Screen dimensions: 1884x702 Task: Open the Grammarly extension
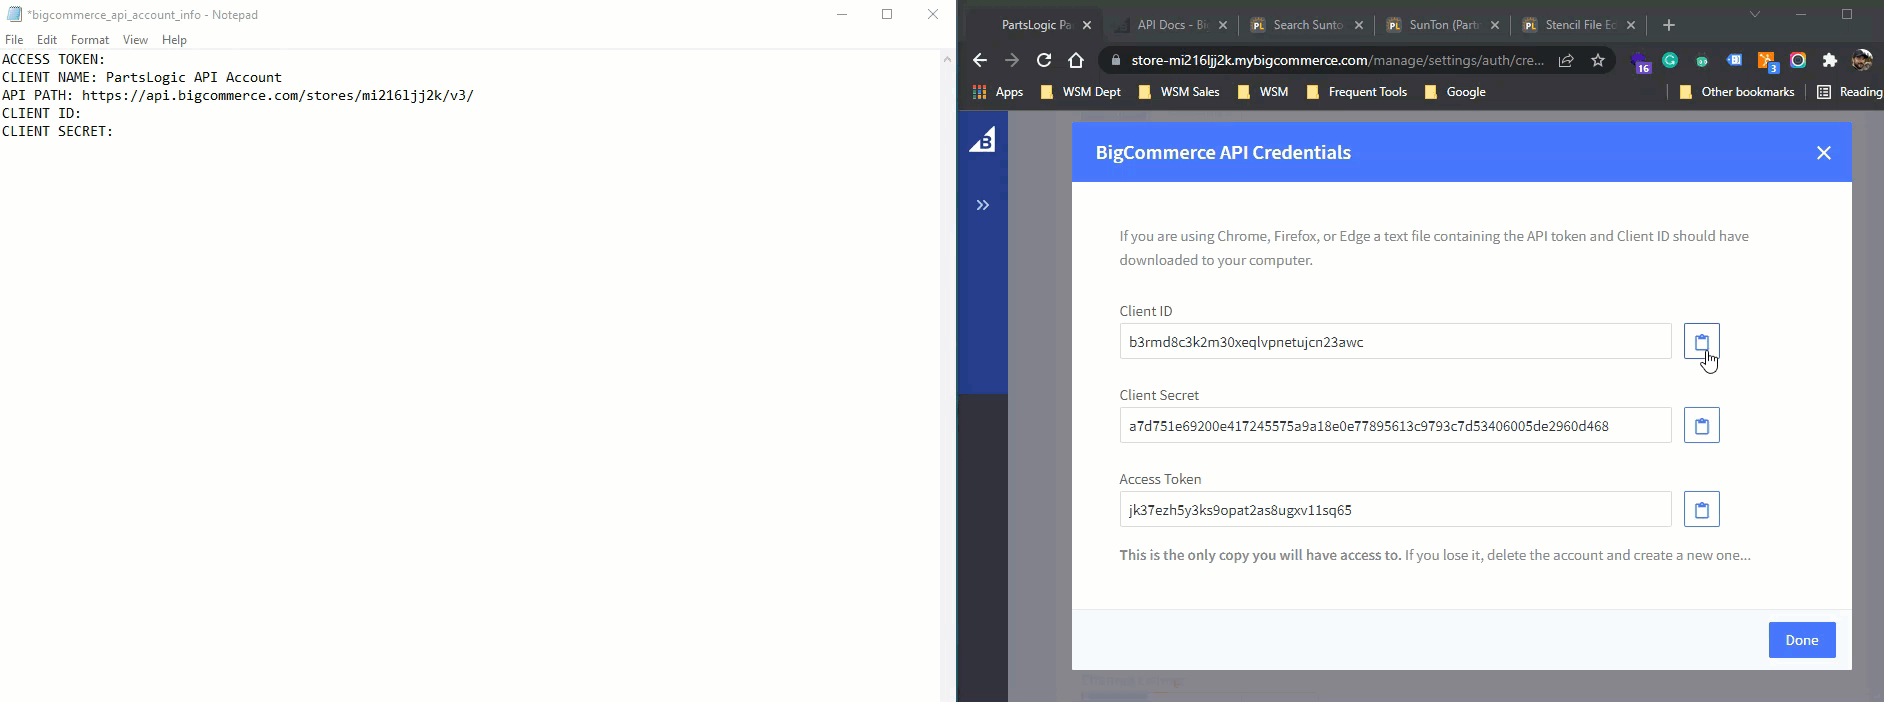coord(1670,60)
